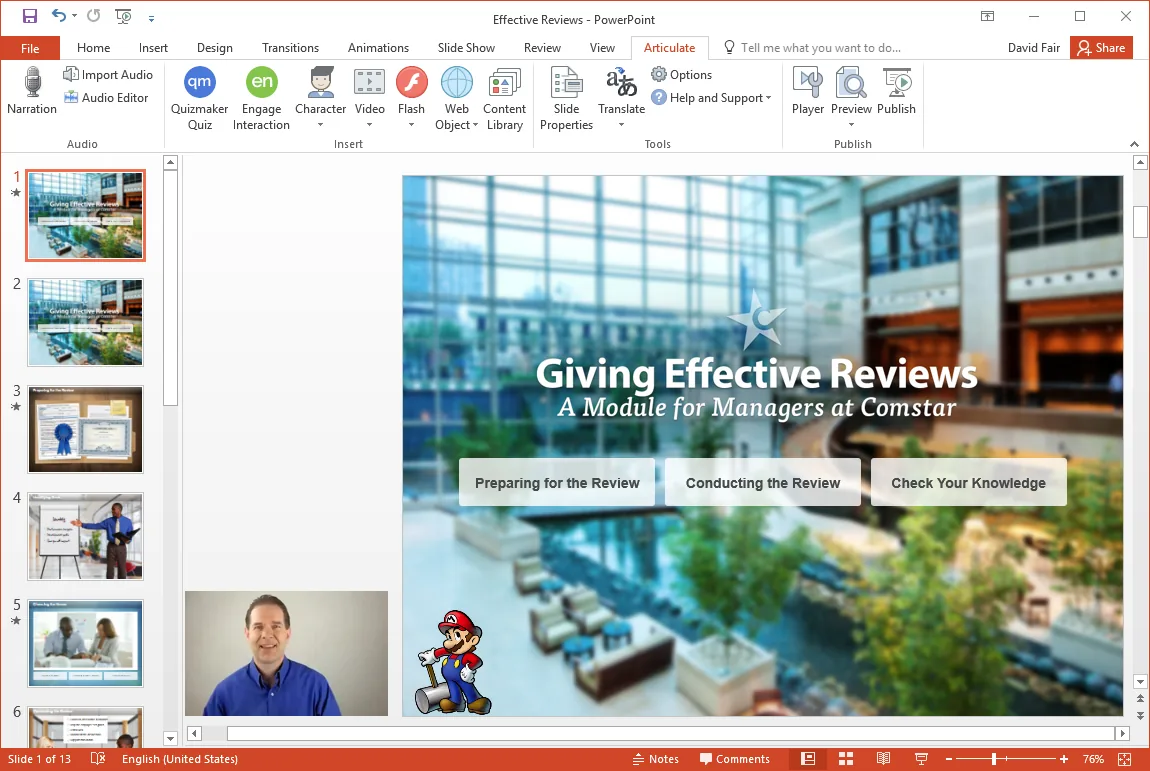This screenshot has width=1150, height=771.
Task: Start Slide Show from status bar
Action: tap(921, 759)
